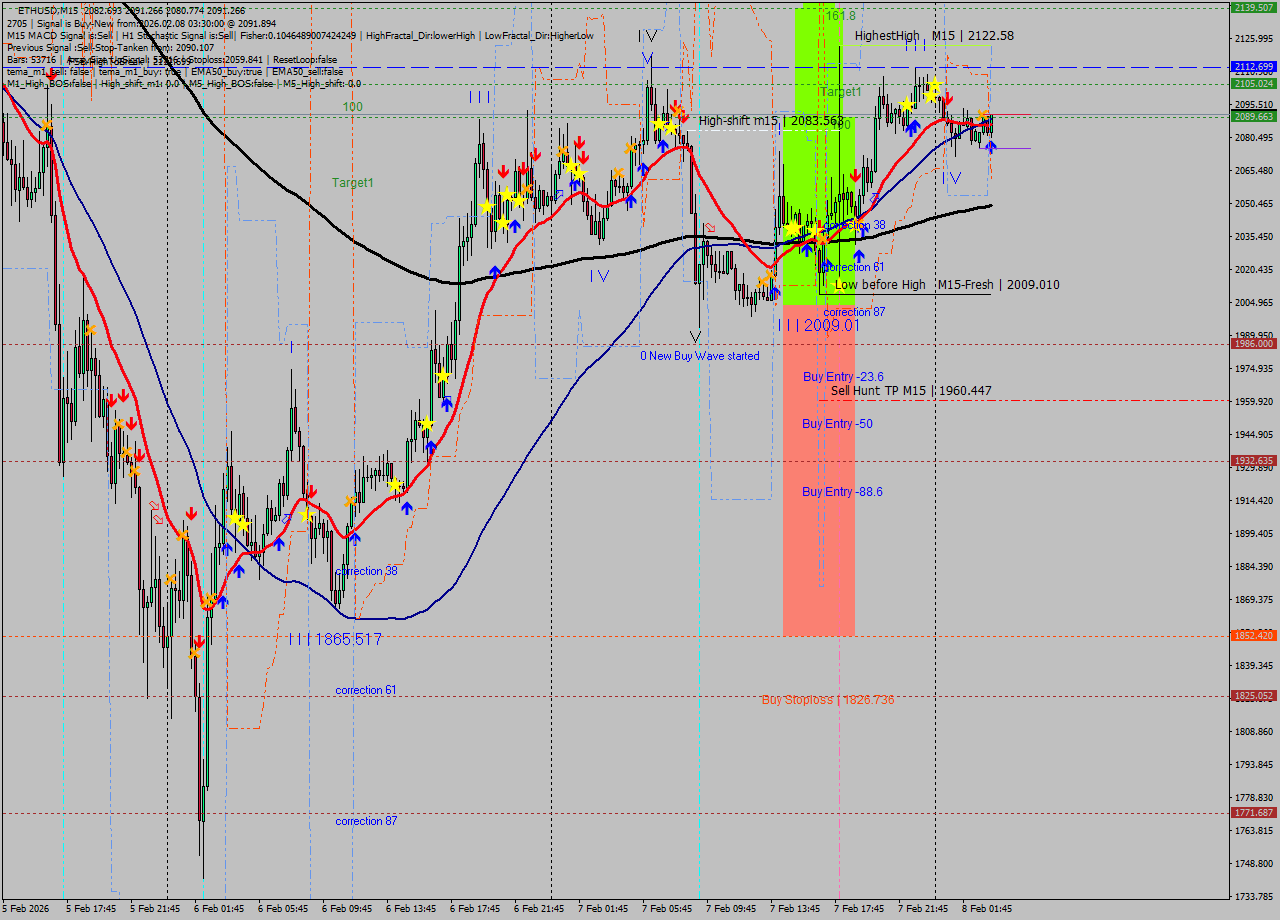Click the 'Buy Stoploss | 1826.736' label

(x=827, y=700)
